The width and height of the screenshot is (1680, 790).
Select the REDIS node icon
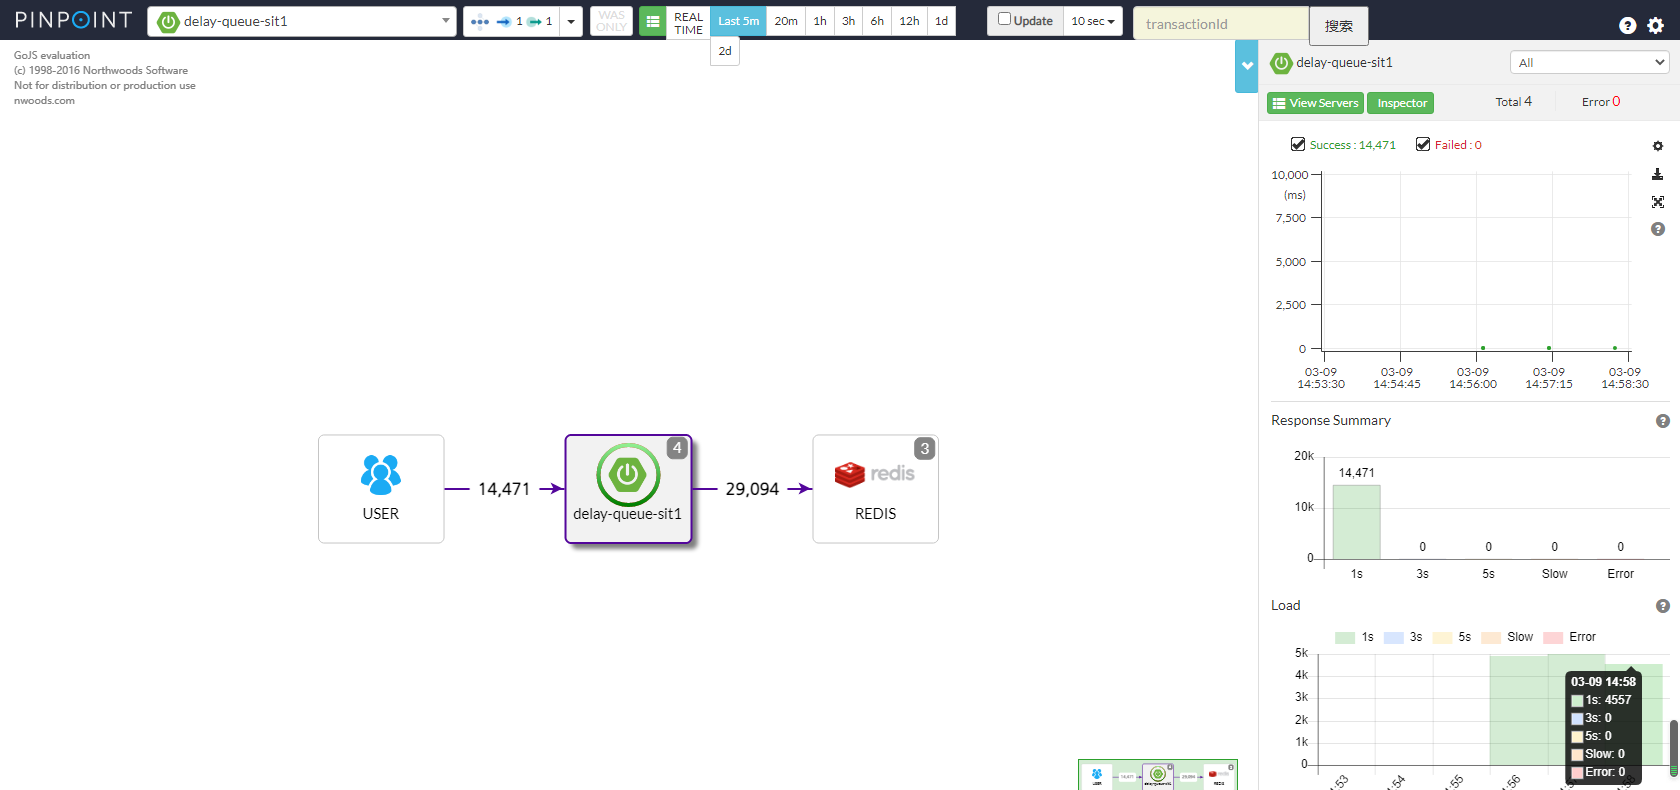tap(875, 474)
